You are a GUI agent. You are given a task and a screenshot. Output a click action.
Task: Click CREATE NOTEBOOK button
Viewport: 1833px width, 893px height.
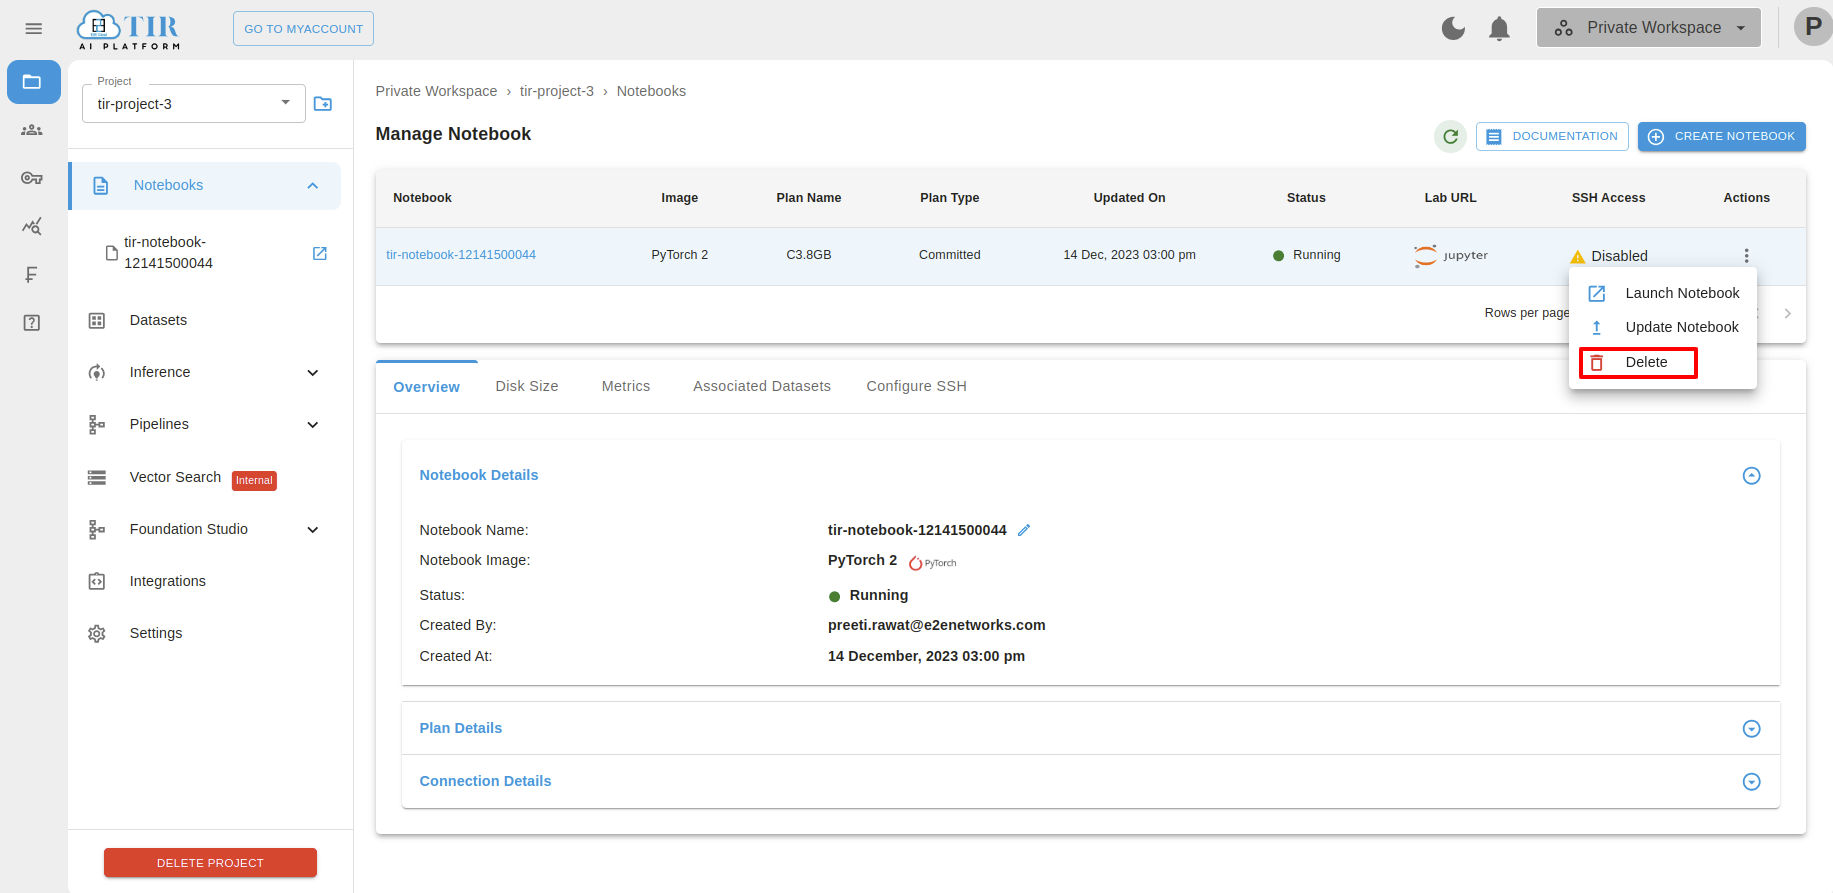pyautogui.click(x=1722, y=136)
